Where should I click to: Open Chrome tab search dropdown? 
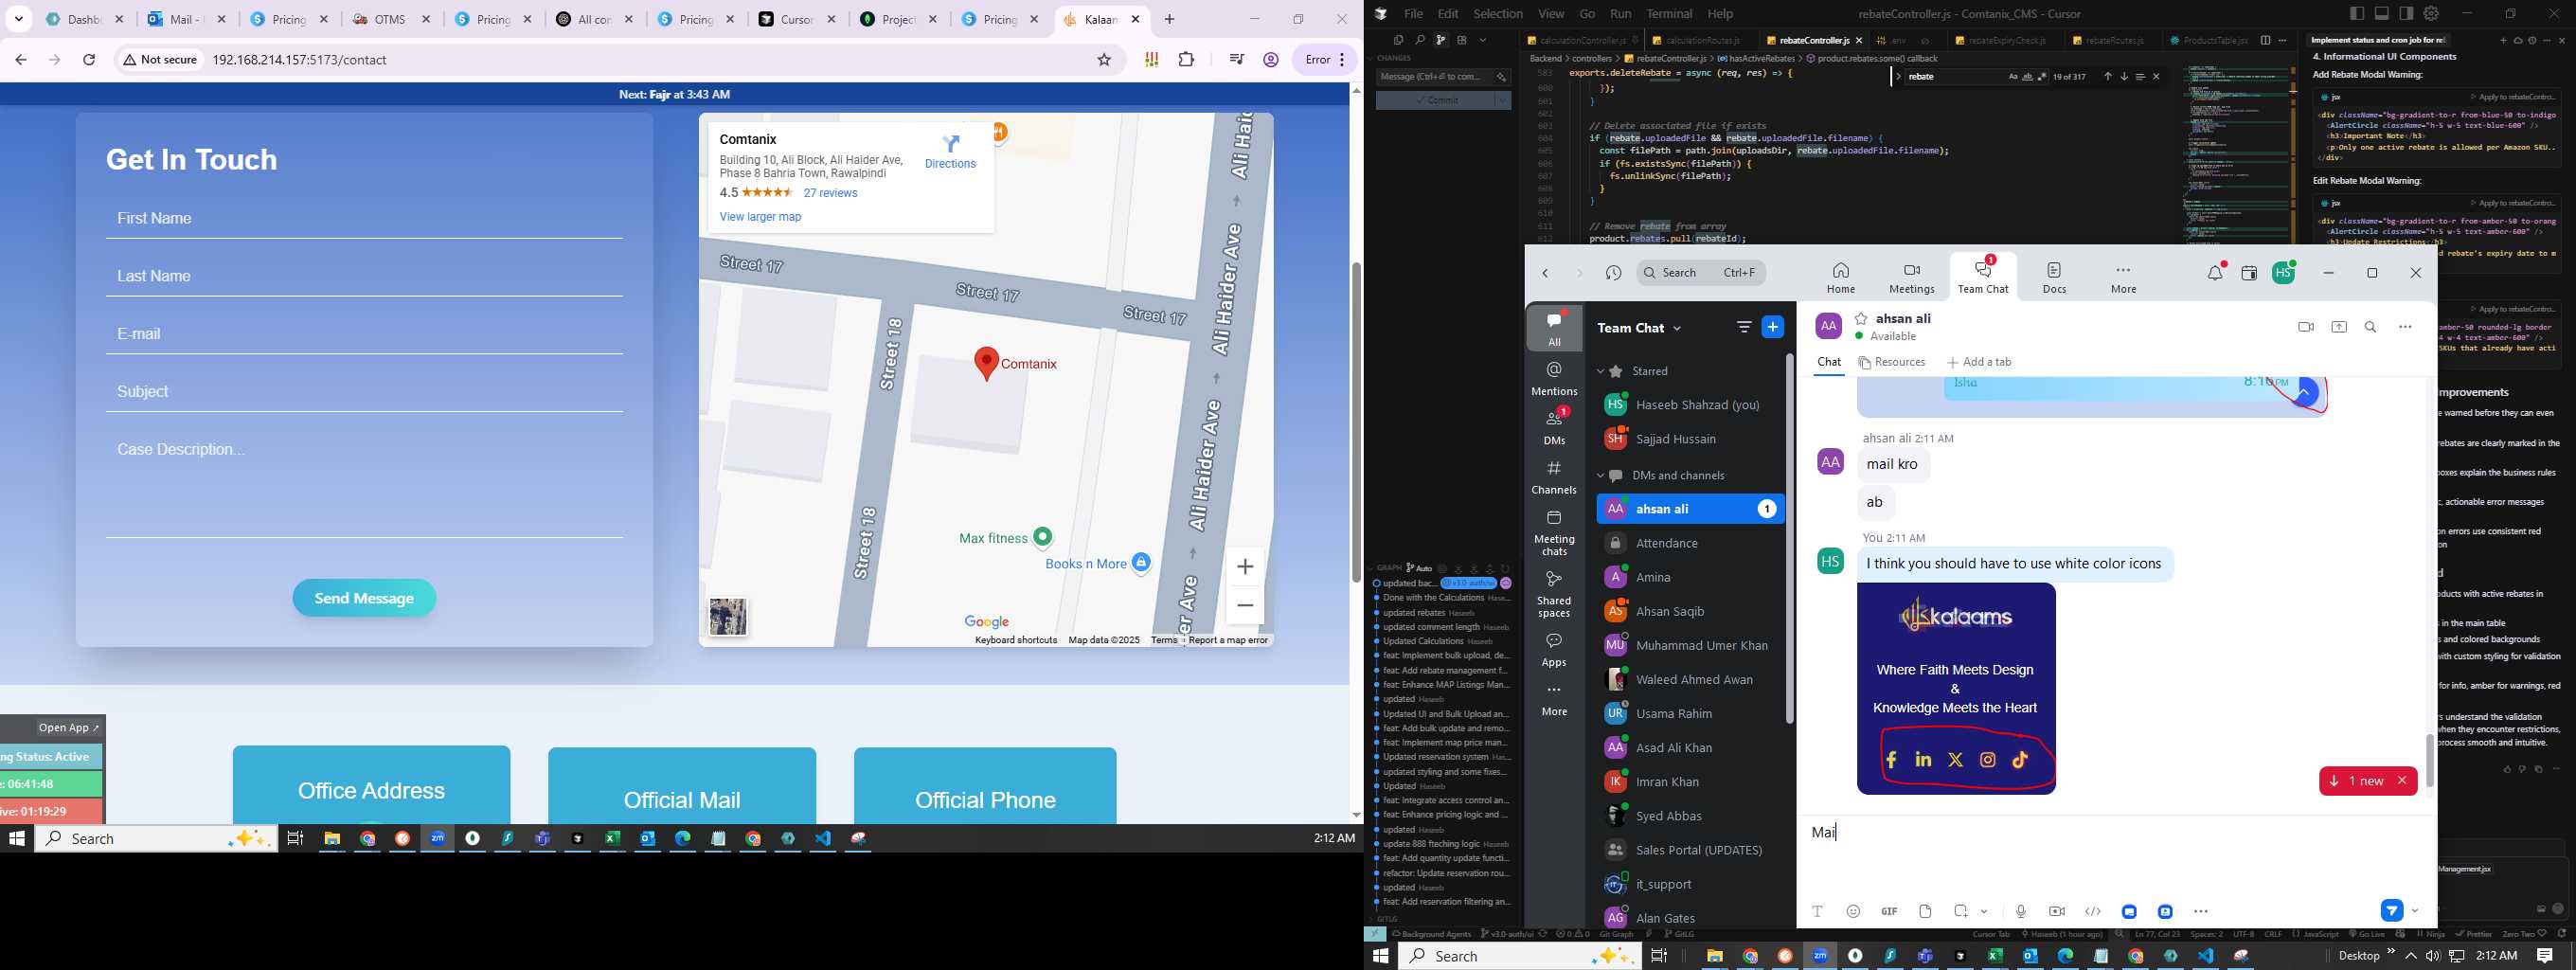[x=19, y=19]
